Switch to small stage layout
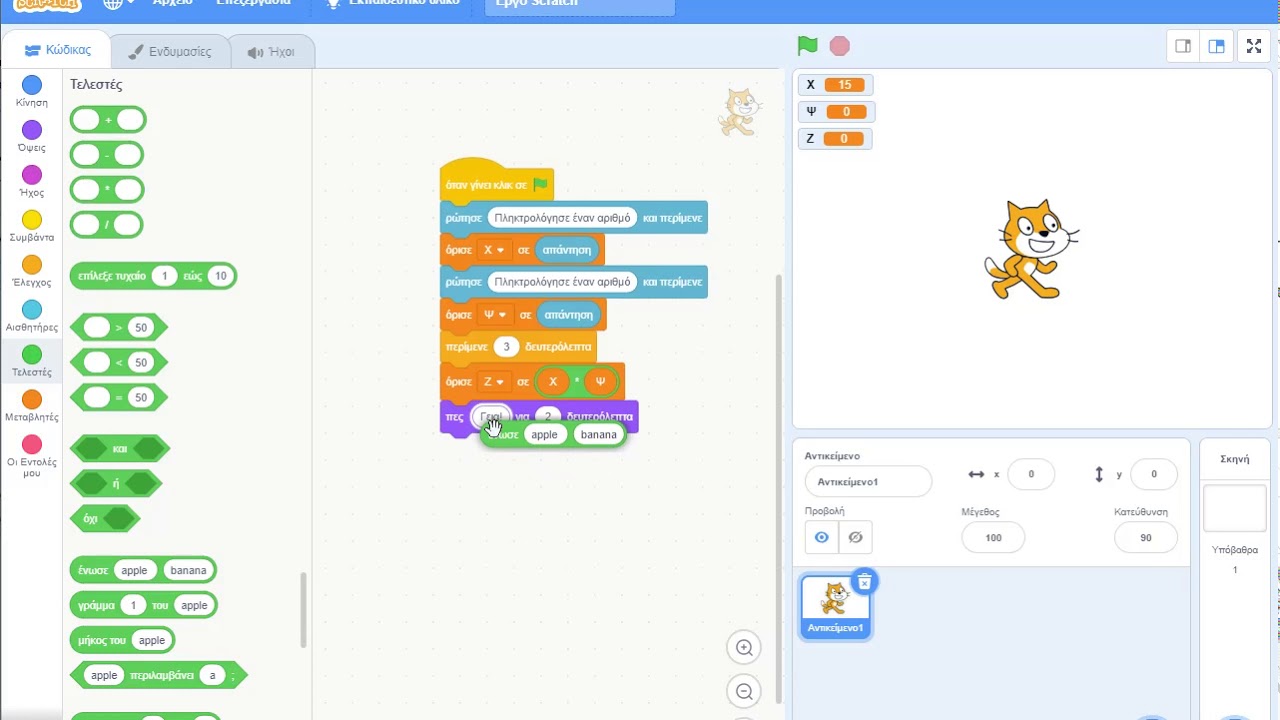The width and height of the screenshot is (1280, 720). click(x=1183, y=46)
